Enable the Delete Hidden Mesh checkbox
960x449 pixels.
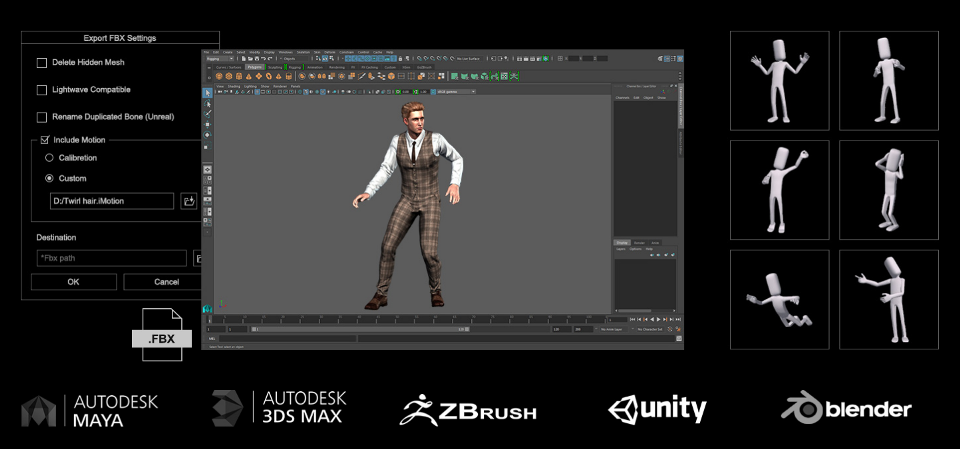[x=42, y=62]
